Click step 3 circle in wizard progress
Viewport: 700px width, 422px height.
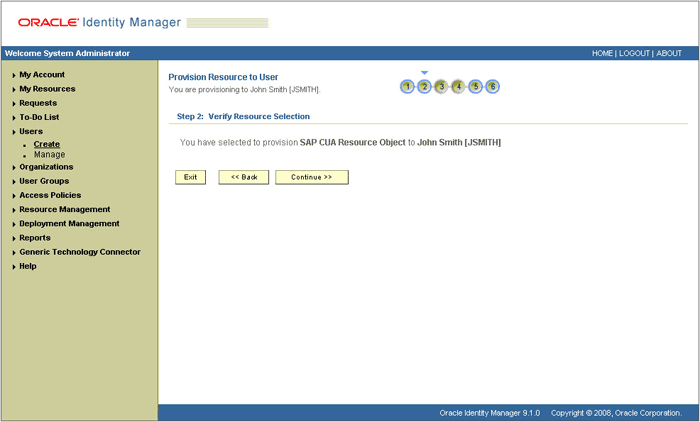coord(441,86)
